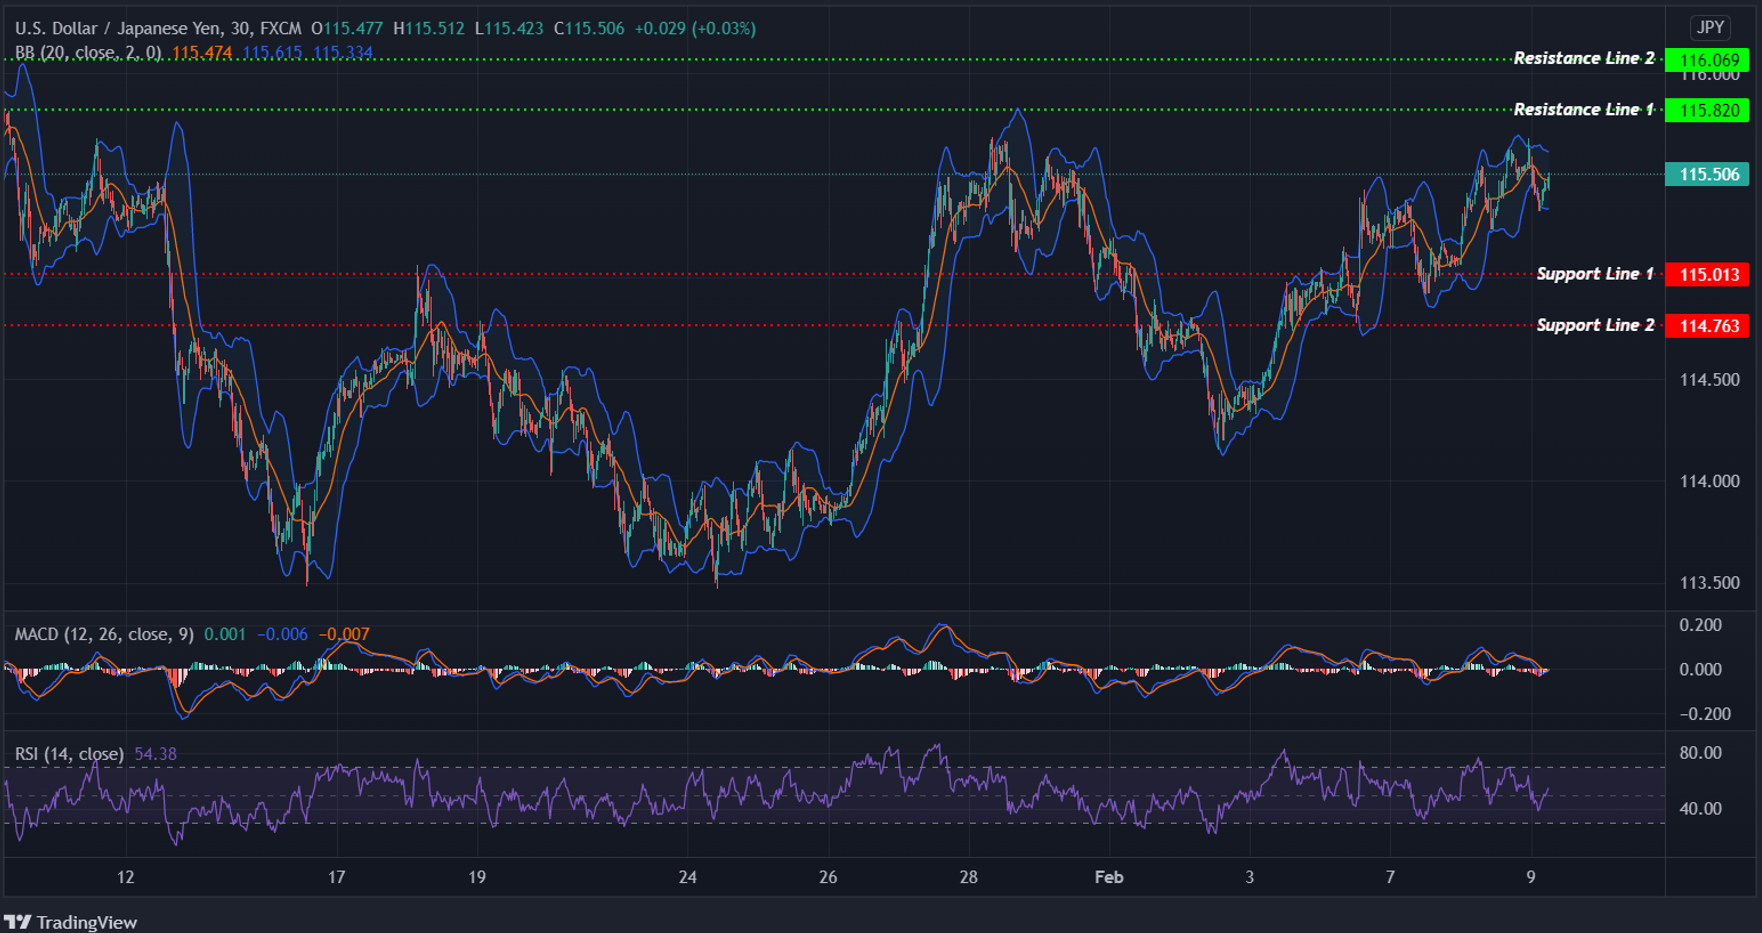Select the MACD (12, 26, close, 9) legend

click(x=104, y=634)
